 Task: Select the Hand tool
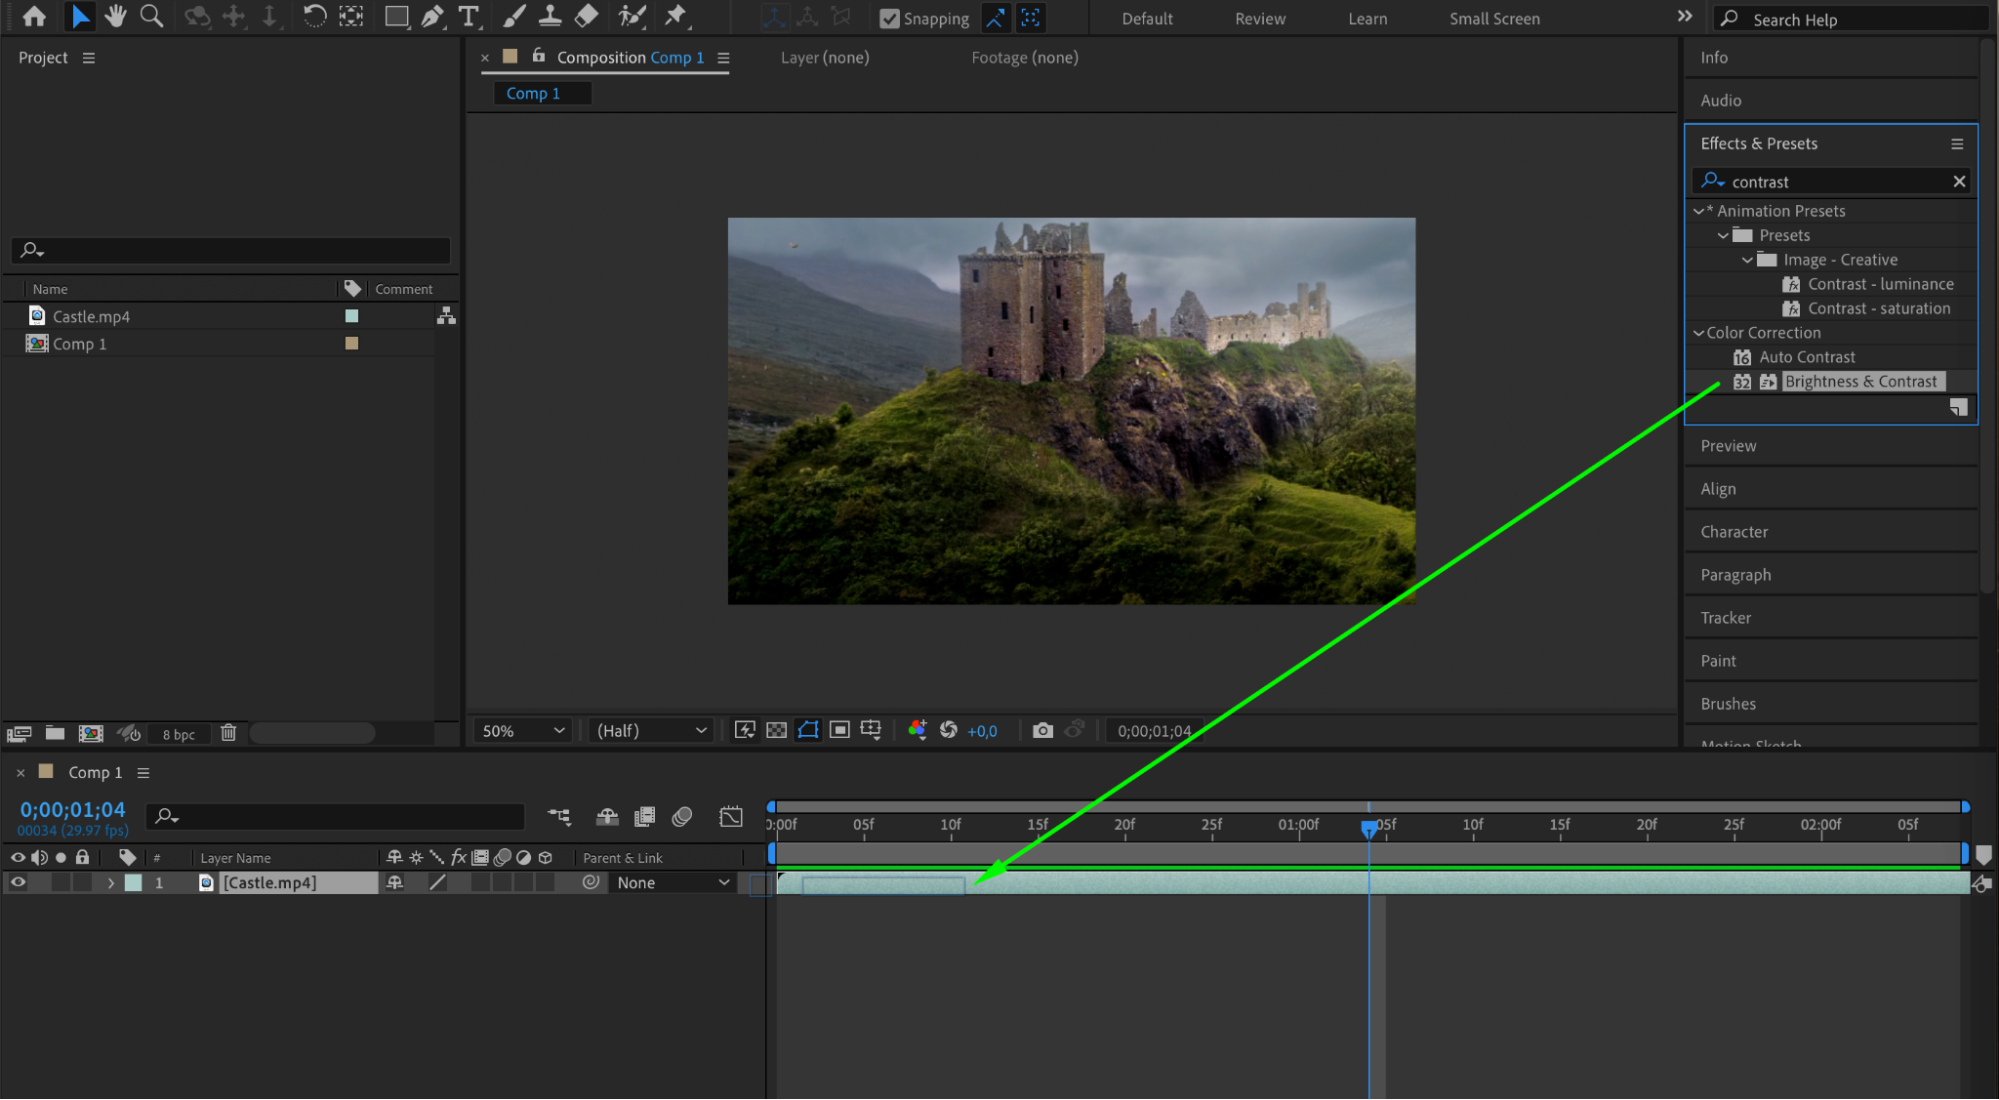(x=116, y=16)
